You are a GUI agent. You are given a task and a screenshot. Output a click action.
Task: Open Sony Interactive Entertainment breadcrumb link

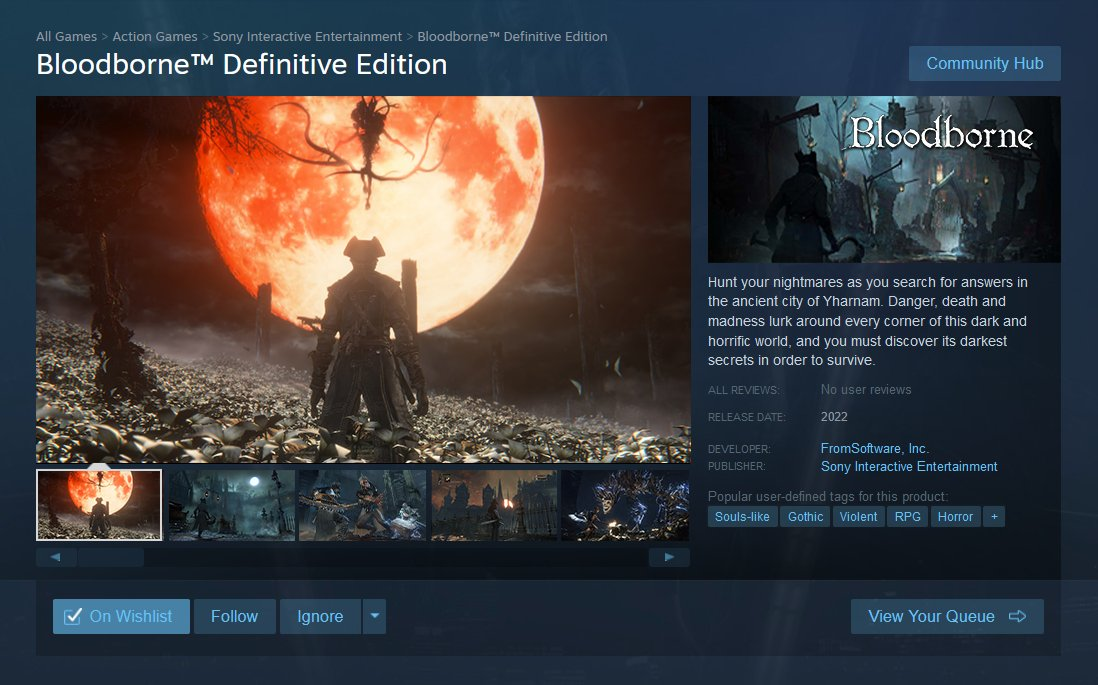coord(307,36)
